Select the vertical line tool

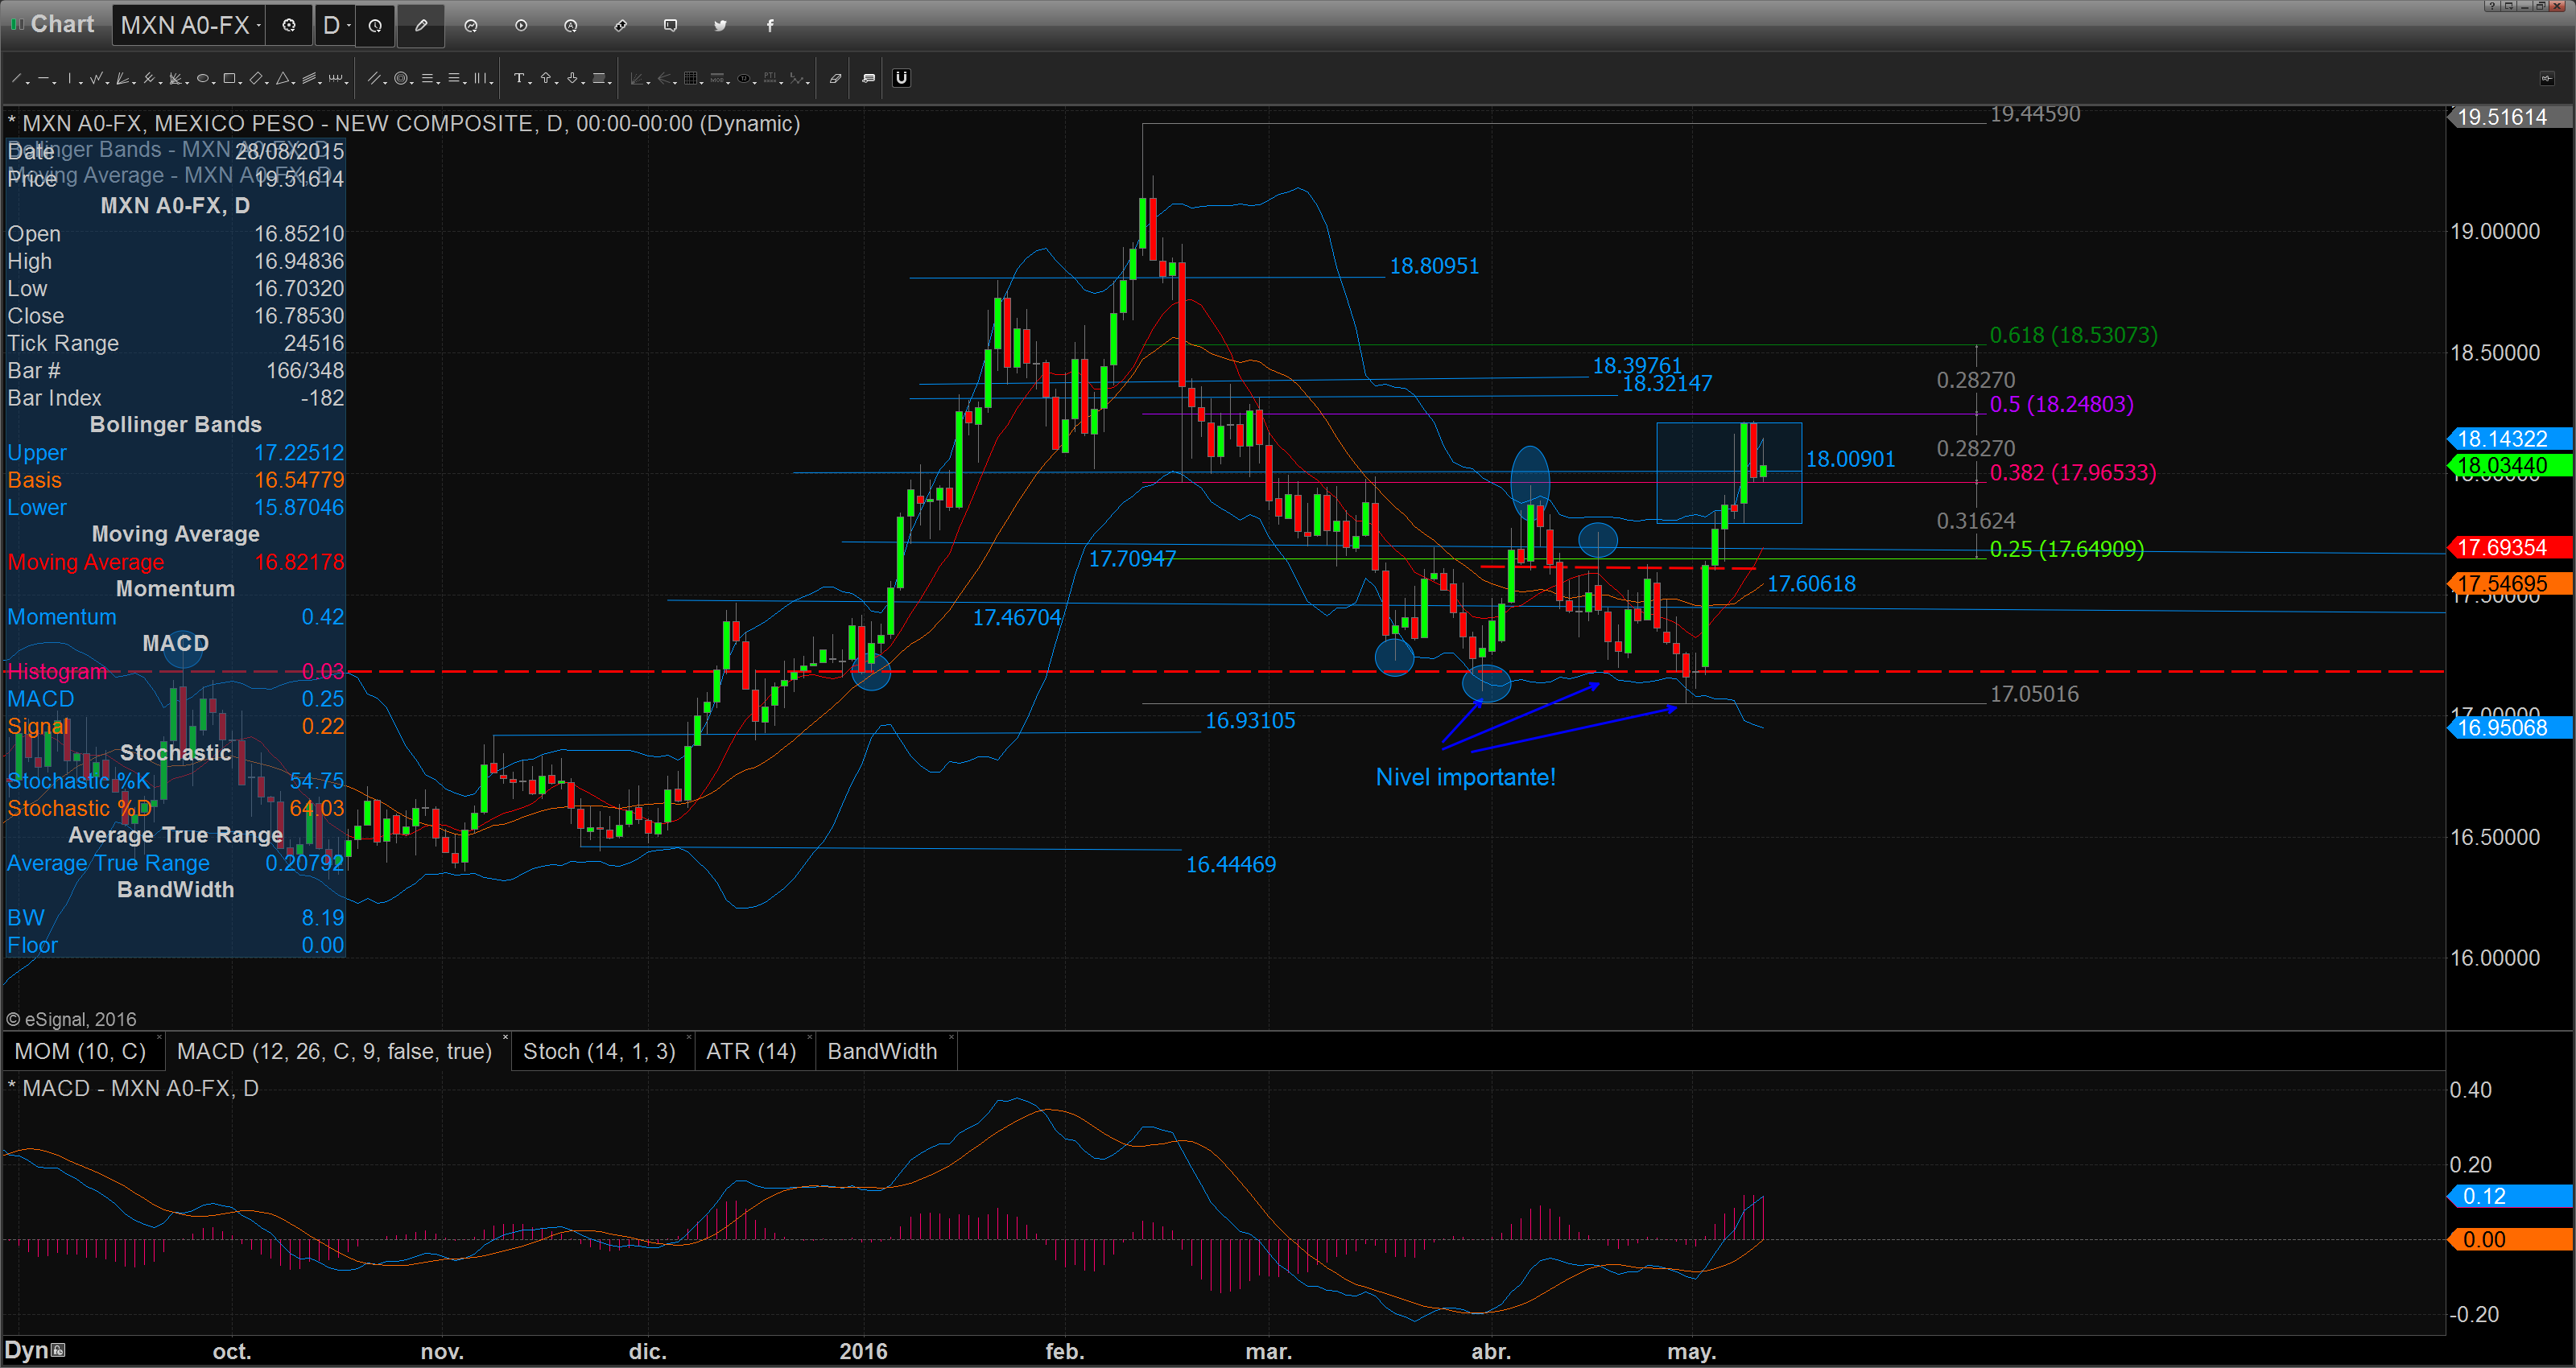tap(70, 78)
